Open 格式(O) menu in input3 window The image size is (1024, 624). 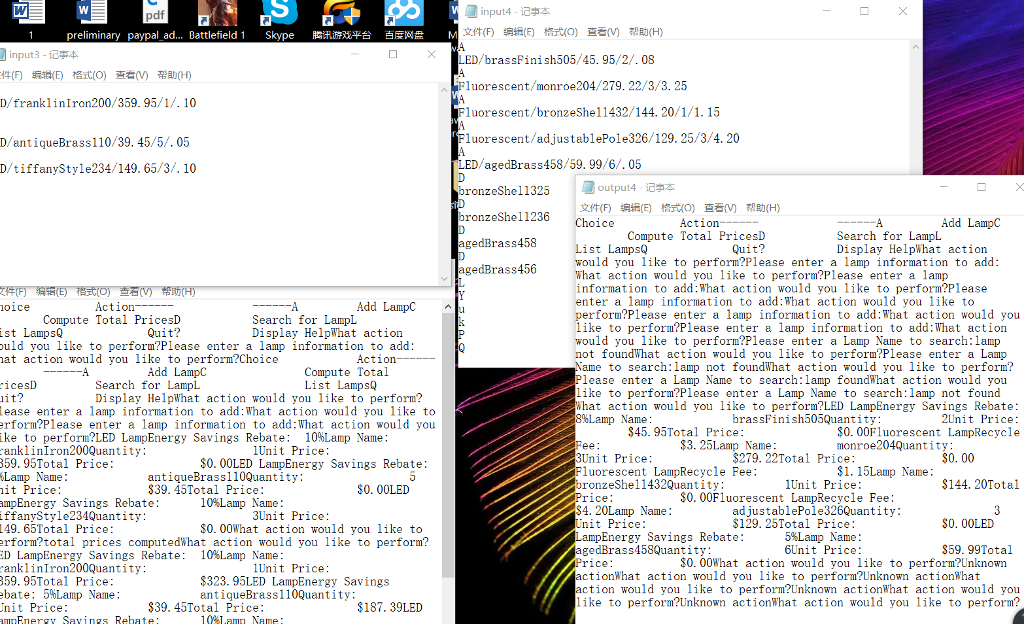[89, 75]
